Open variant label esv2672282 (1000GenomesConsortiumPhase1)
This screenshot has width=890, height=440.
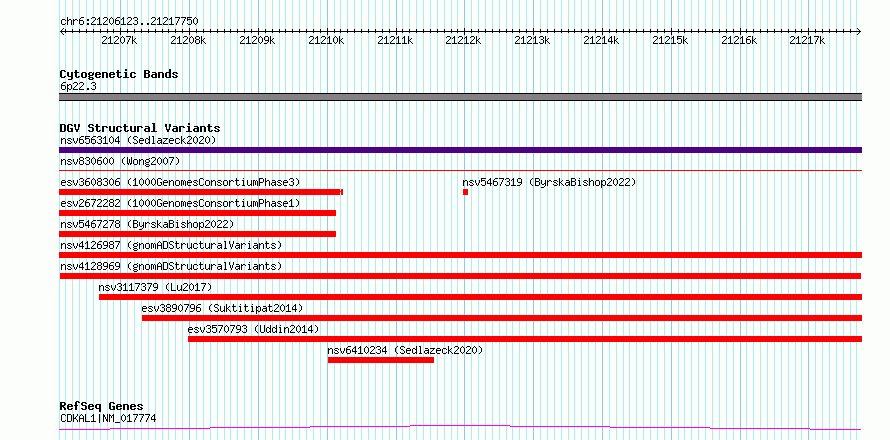pos(180,203)
